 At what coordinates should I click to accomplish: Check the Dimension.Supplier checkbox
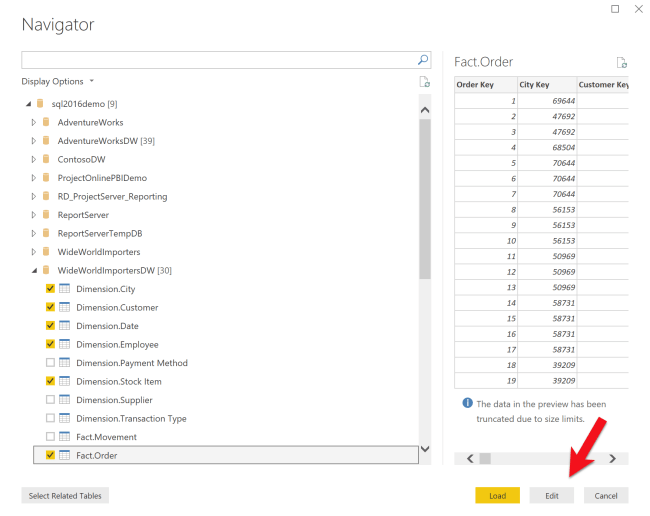(50, 400)
